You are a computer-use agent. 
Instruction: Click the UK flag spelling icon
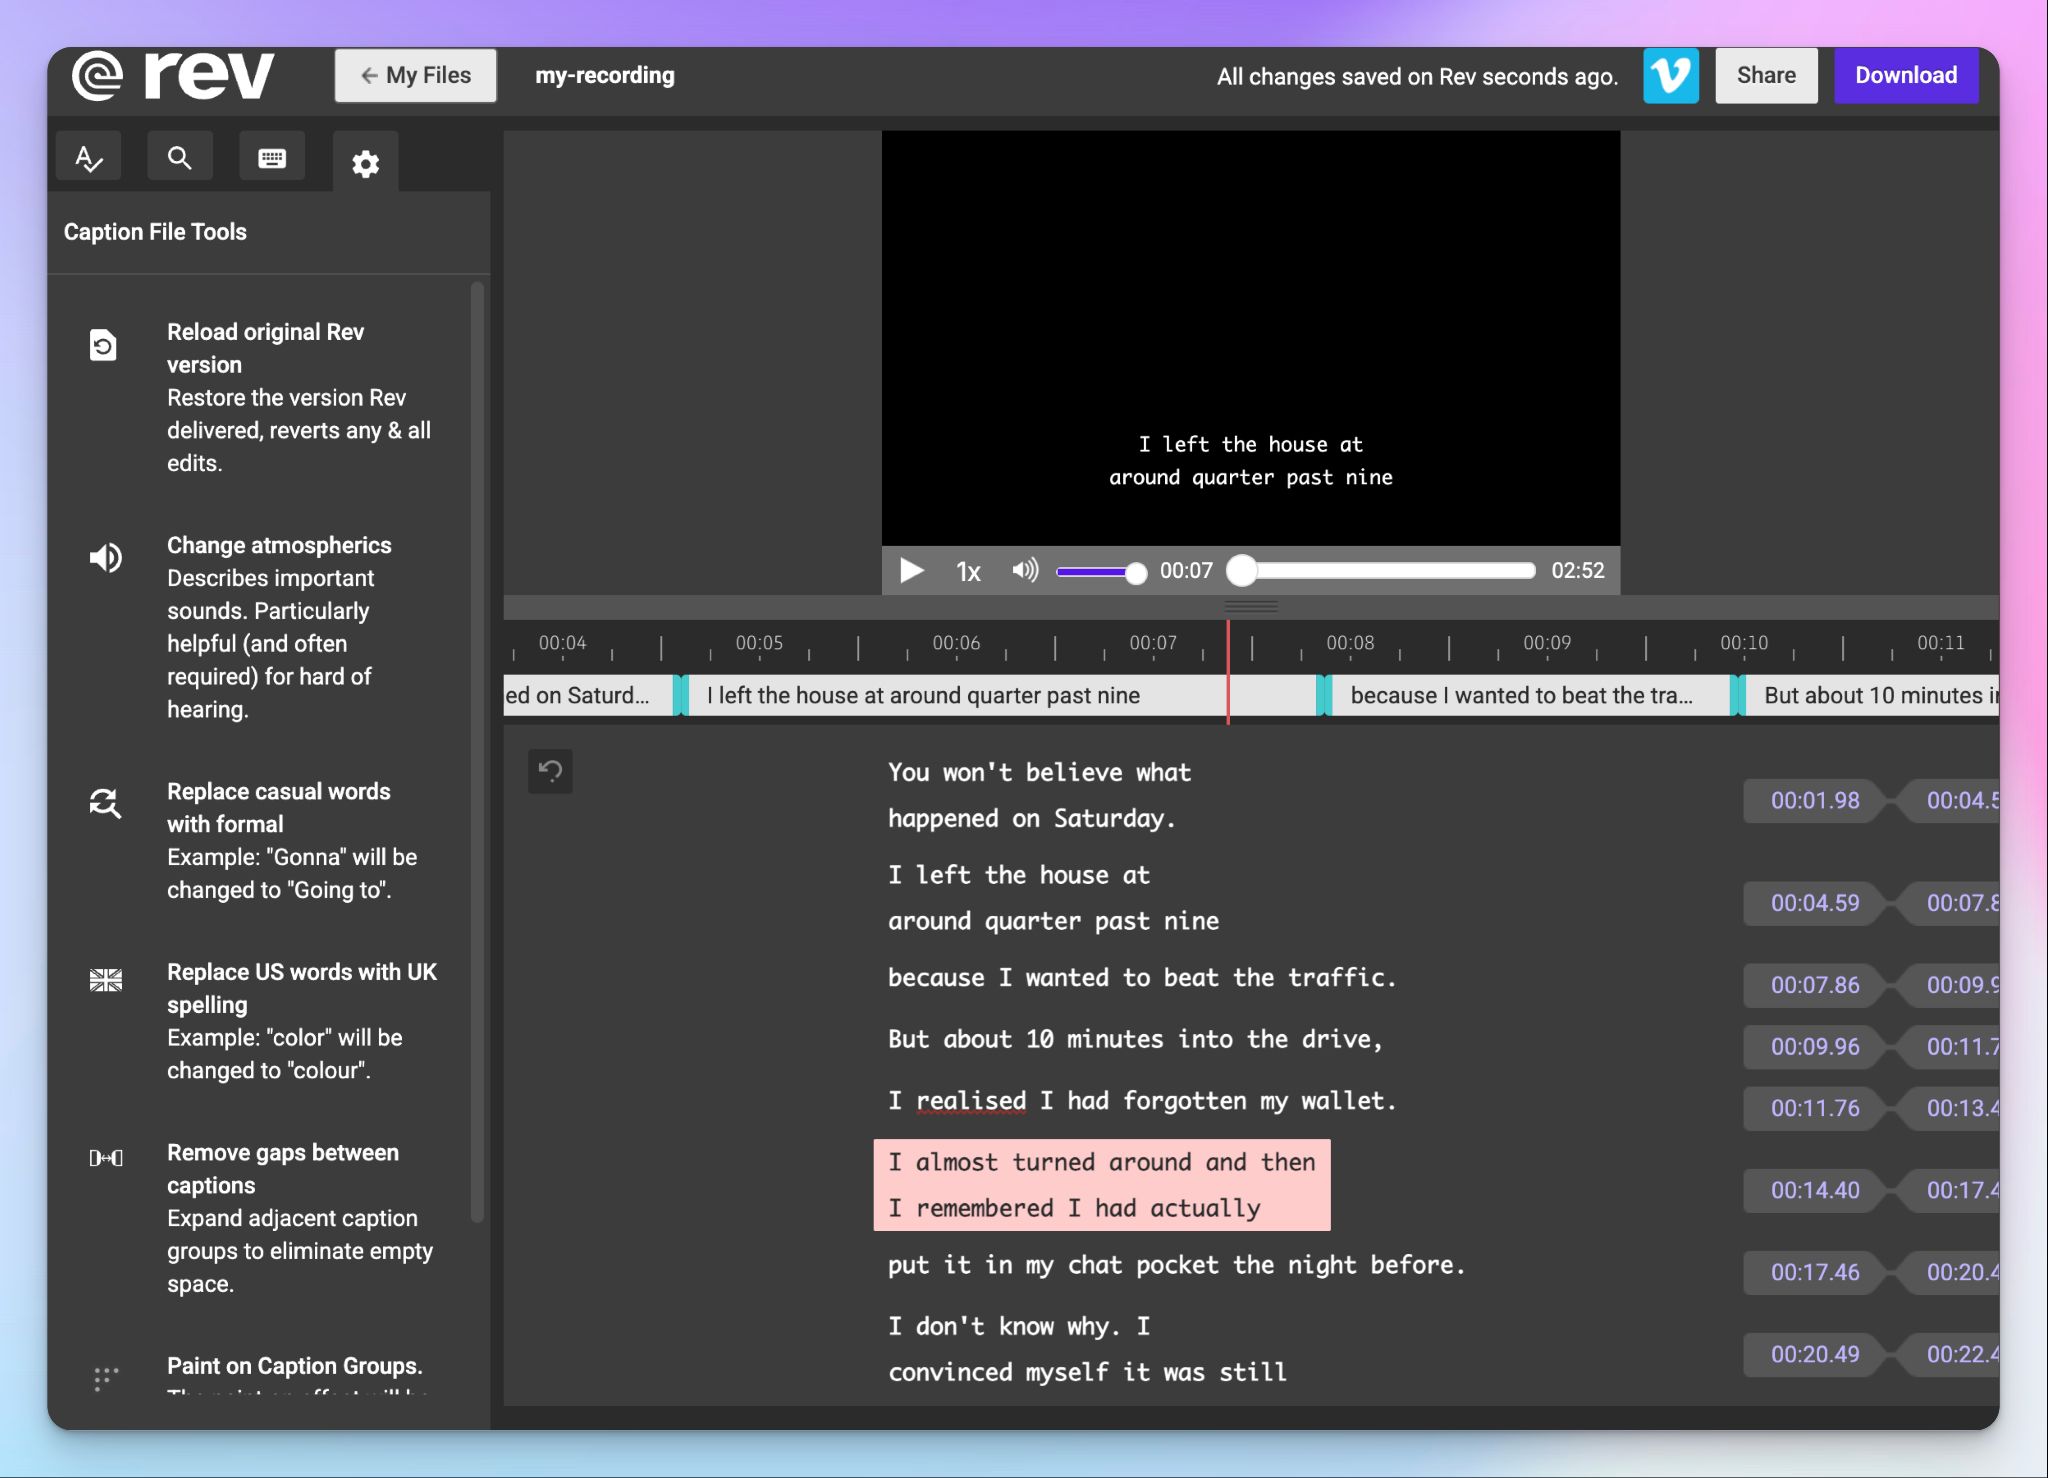coord(106,980)
